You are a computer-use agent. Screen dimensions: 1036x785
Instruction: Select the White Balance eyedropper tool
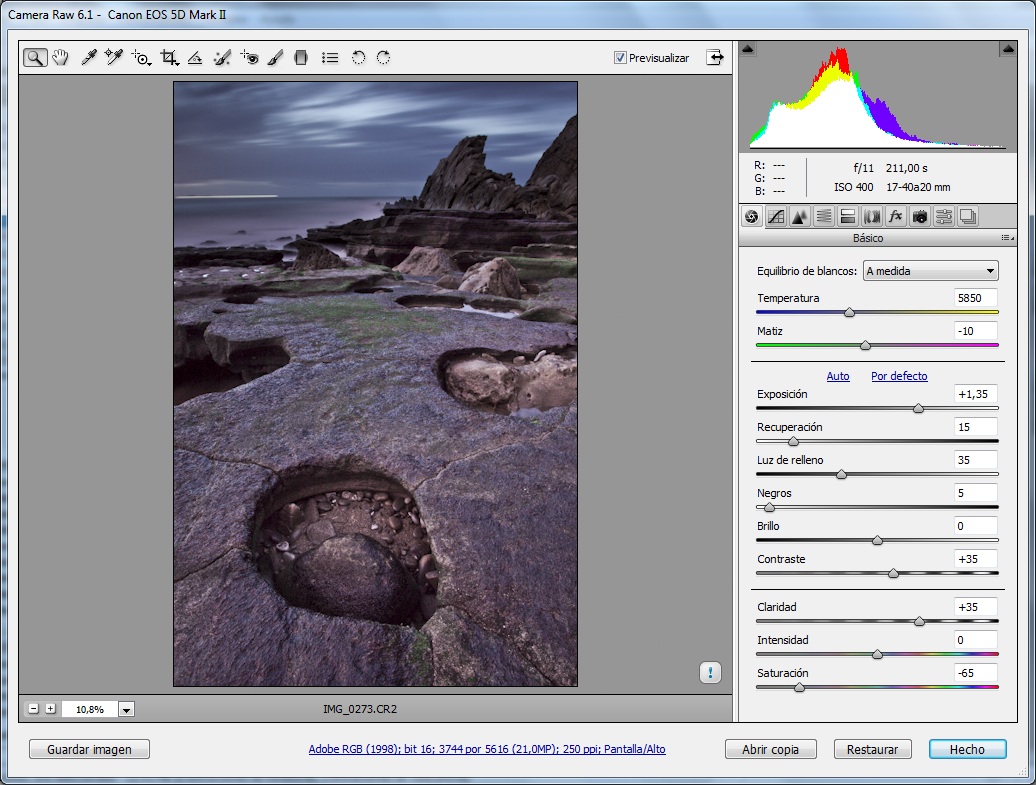88,58
